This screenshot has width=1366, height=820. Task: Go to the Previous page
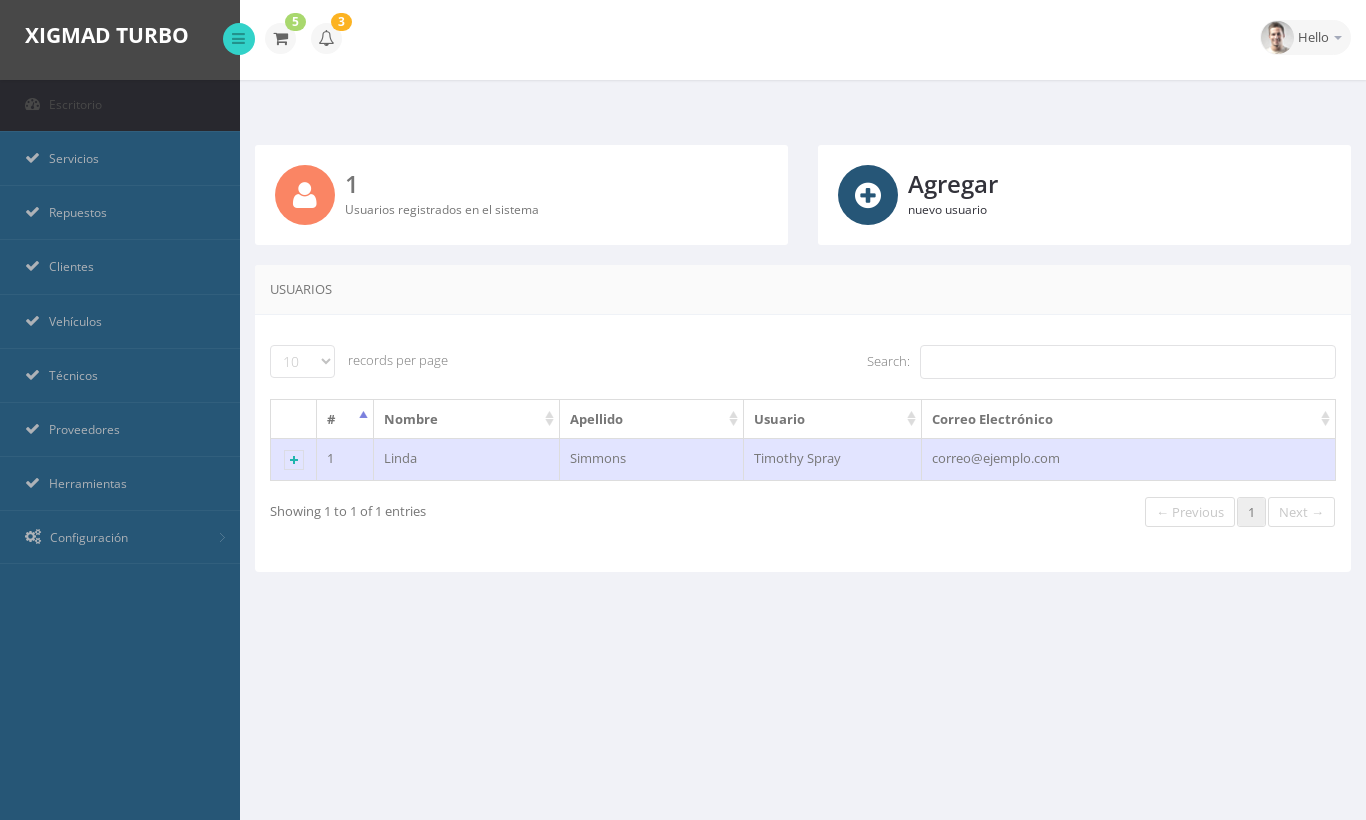(1190, 512)
